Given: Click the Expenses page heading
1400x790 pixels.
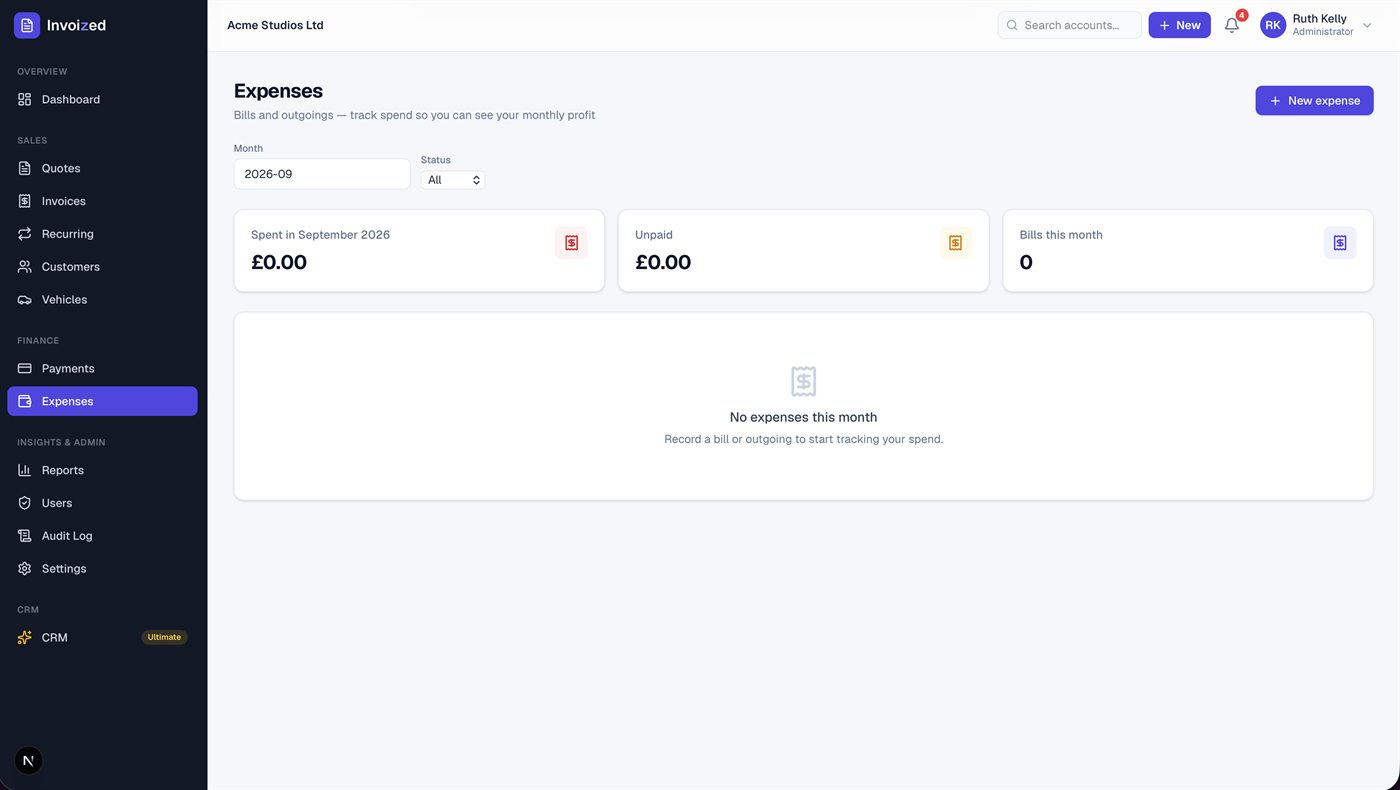Looking at the screenshot, I should click(278, 91).
